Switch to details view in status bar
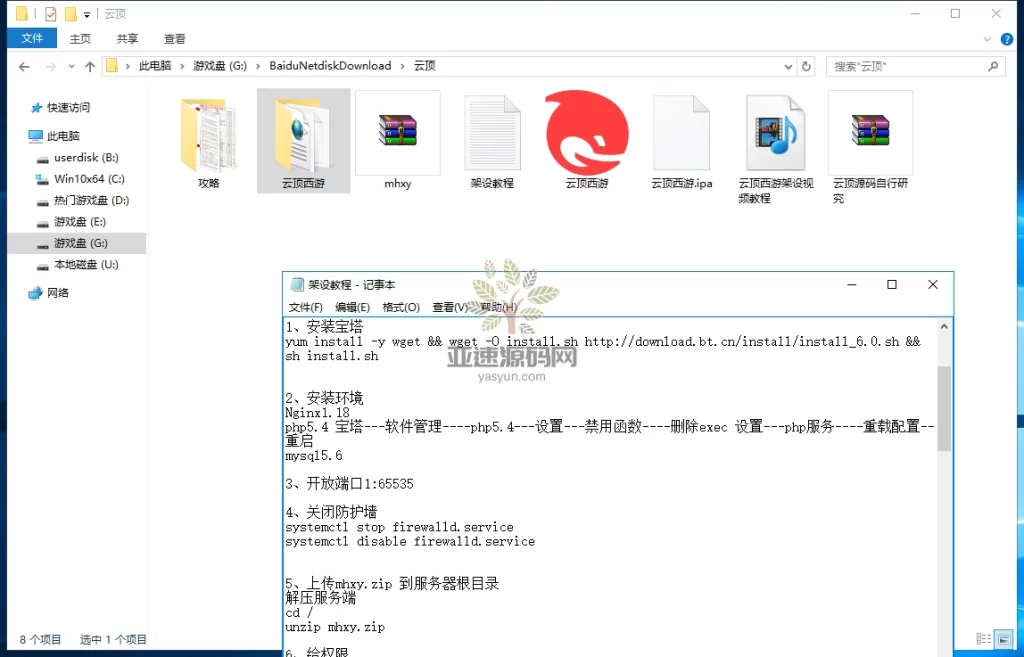The image size is (1024, 657). click(982, 638)
